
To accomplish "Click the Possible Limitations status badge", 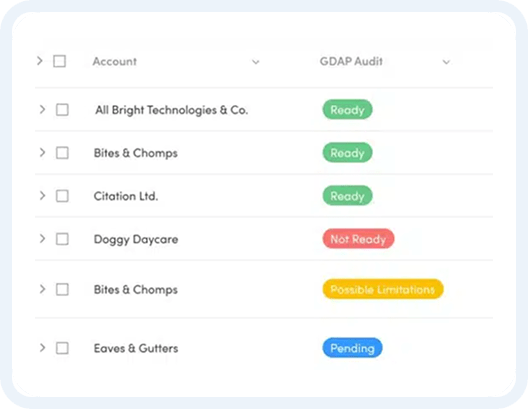I will pos(383,289).
